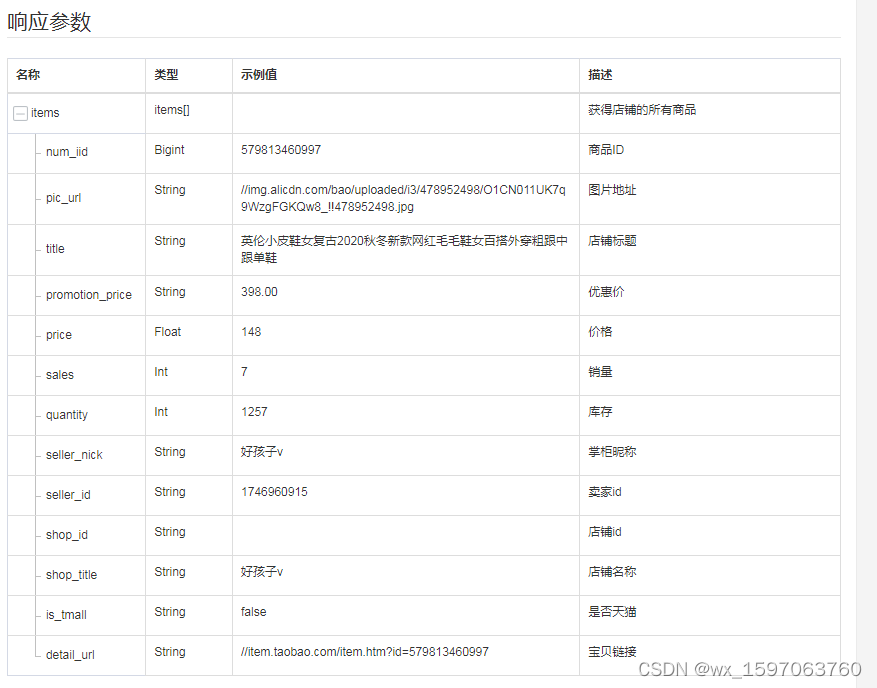Click 好孩子v in the shop_title row
The height and width of the screenshot is (688, 877).
pos(262,572)
